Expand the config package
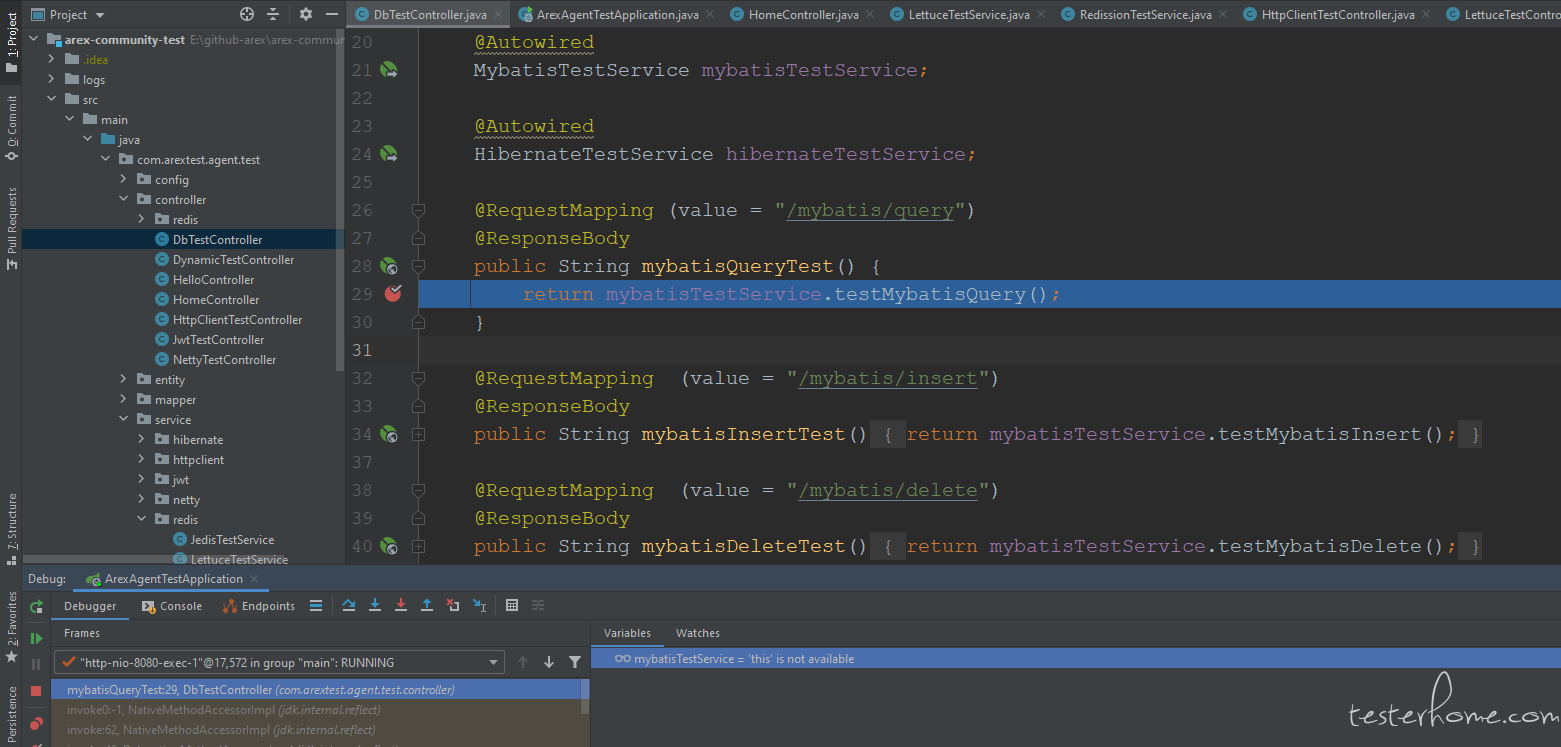 pyautogui.click(x=123, y=179)
